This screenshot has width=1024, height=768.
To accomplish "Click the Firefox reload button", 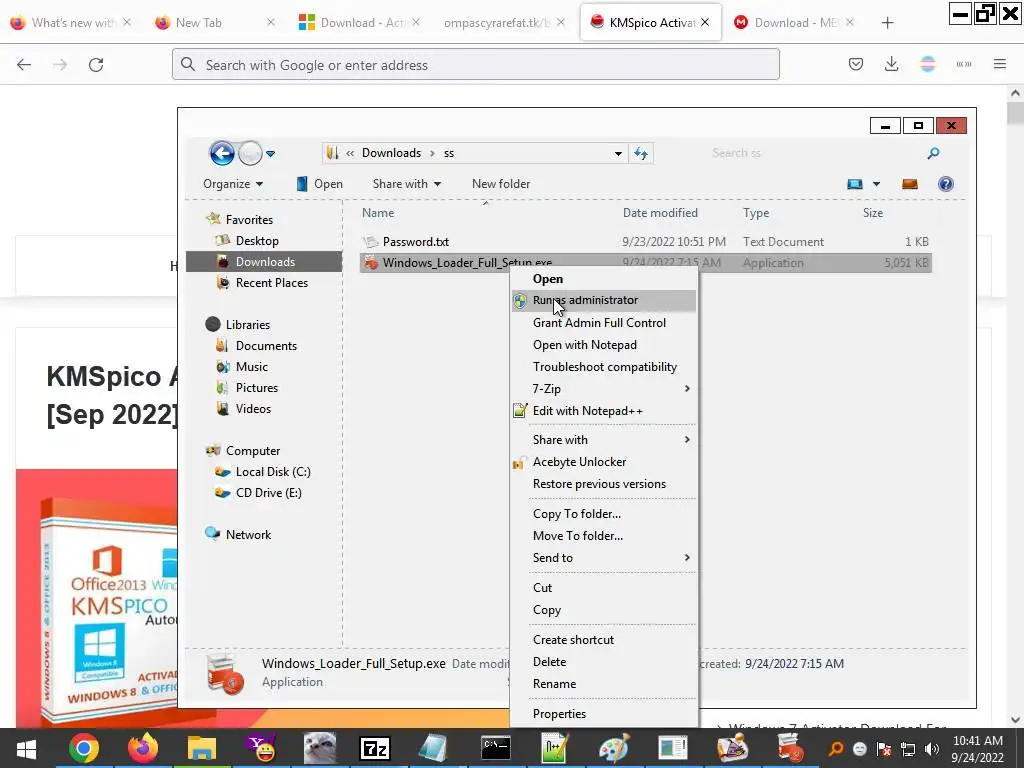I will (96, 65).
